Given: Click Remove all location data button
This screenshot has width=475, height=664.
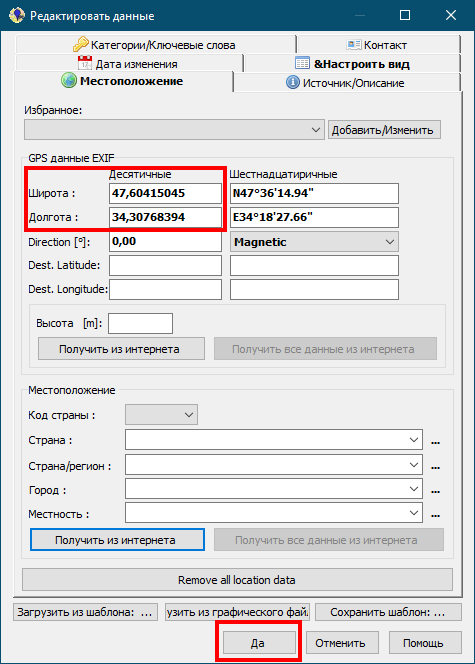Looking at the screenshot, I should click(x=237, y=580).
